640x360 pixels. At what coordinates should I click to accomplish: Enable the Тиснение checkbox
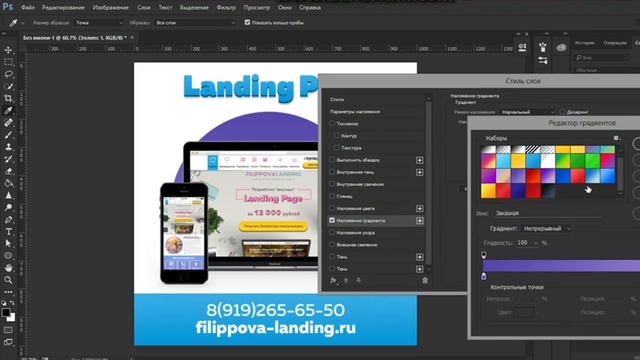332,123
